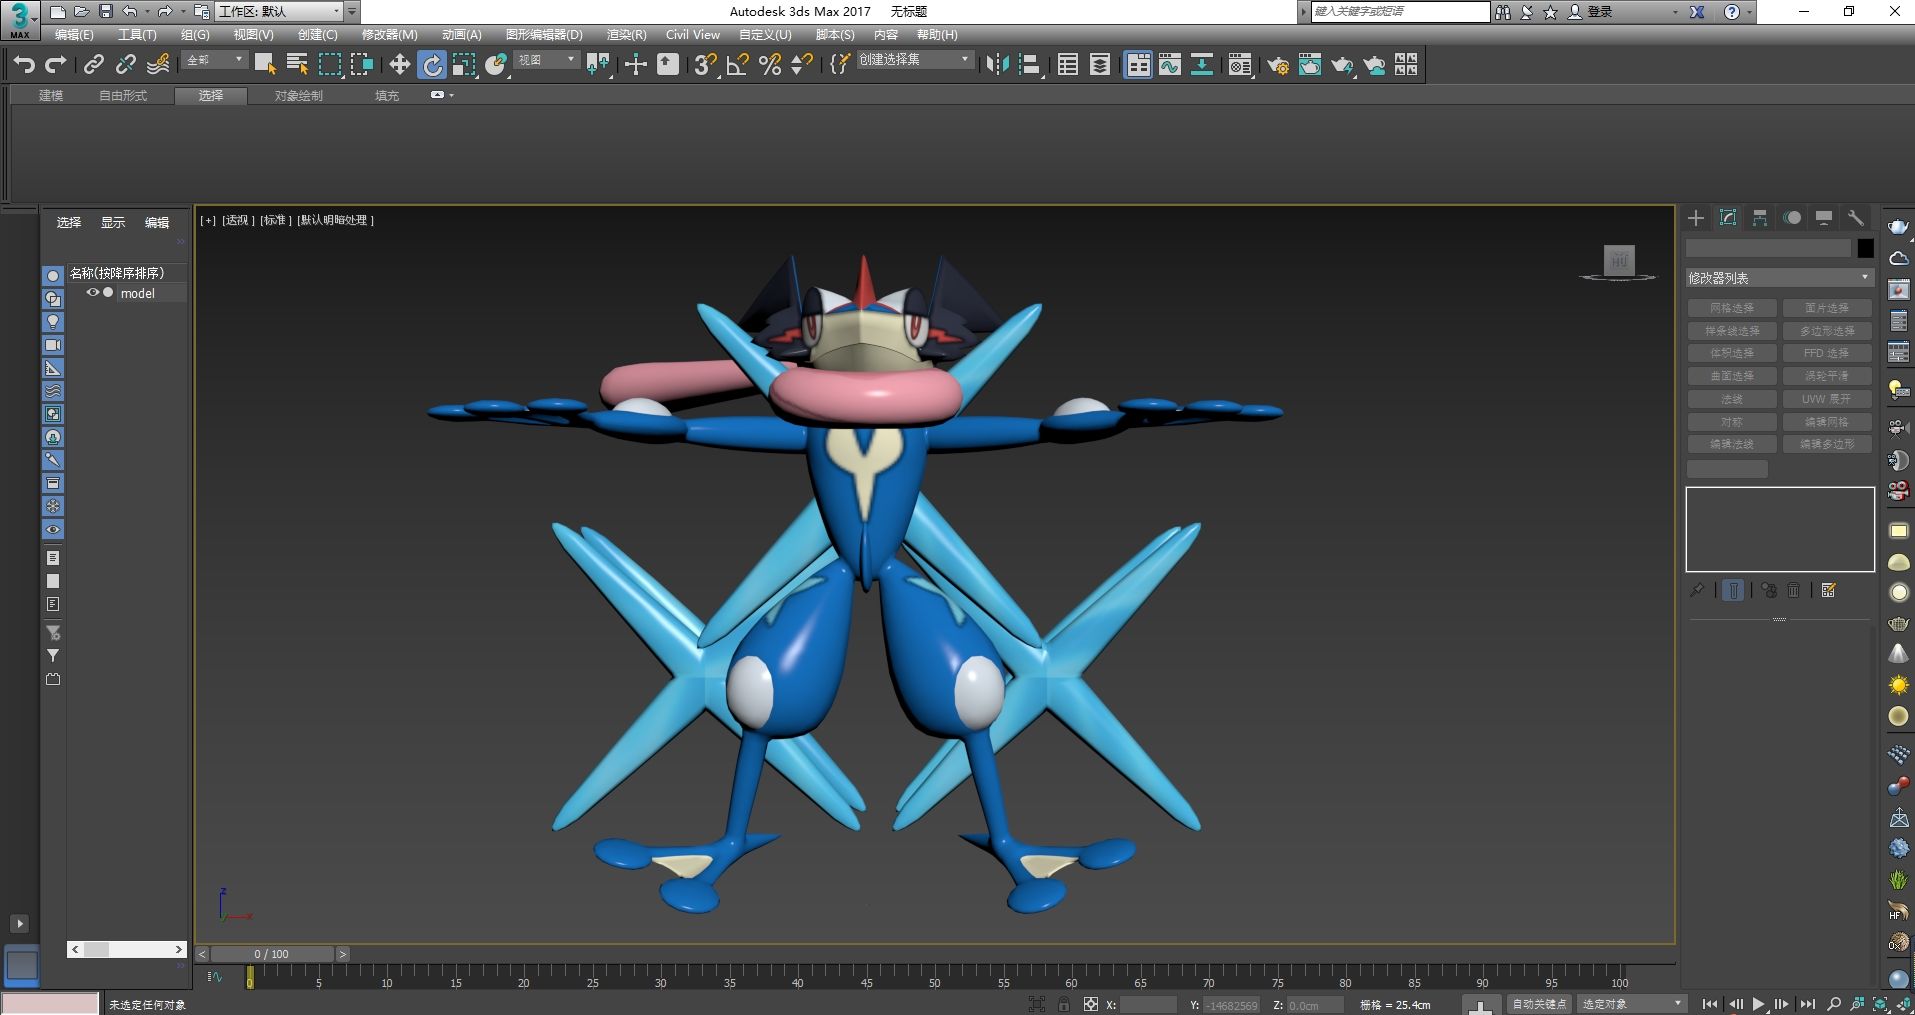Toggle the Spinner Snap button
1915x1015 pixels.
pyautogui.click(x=802, y=65)
